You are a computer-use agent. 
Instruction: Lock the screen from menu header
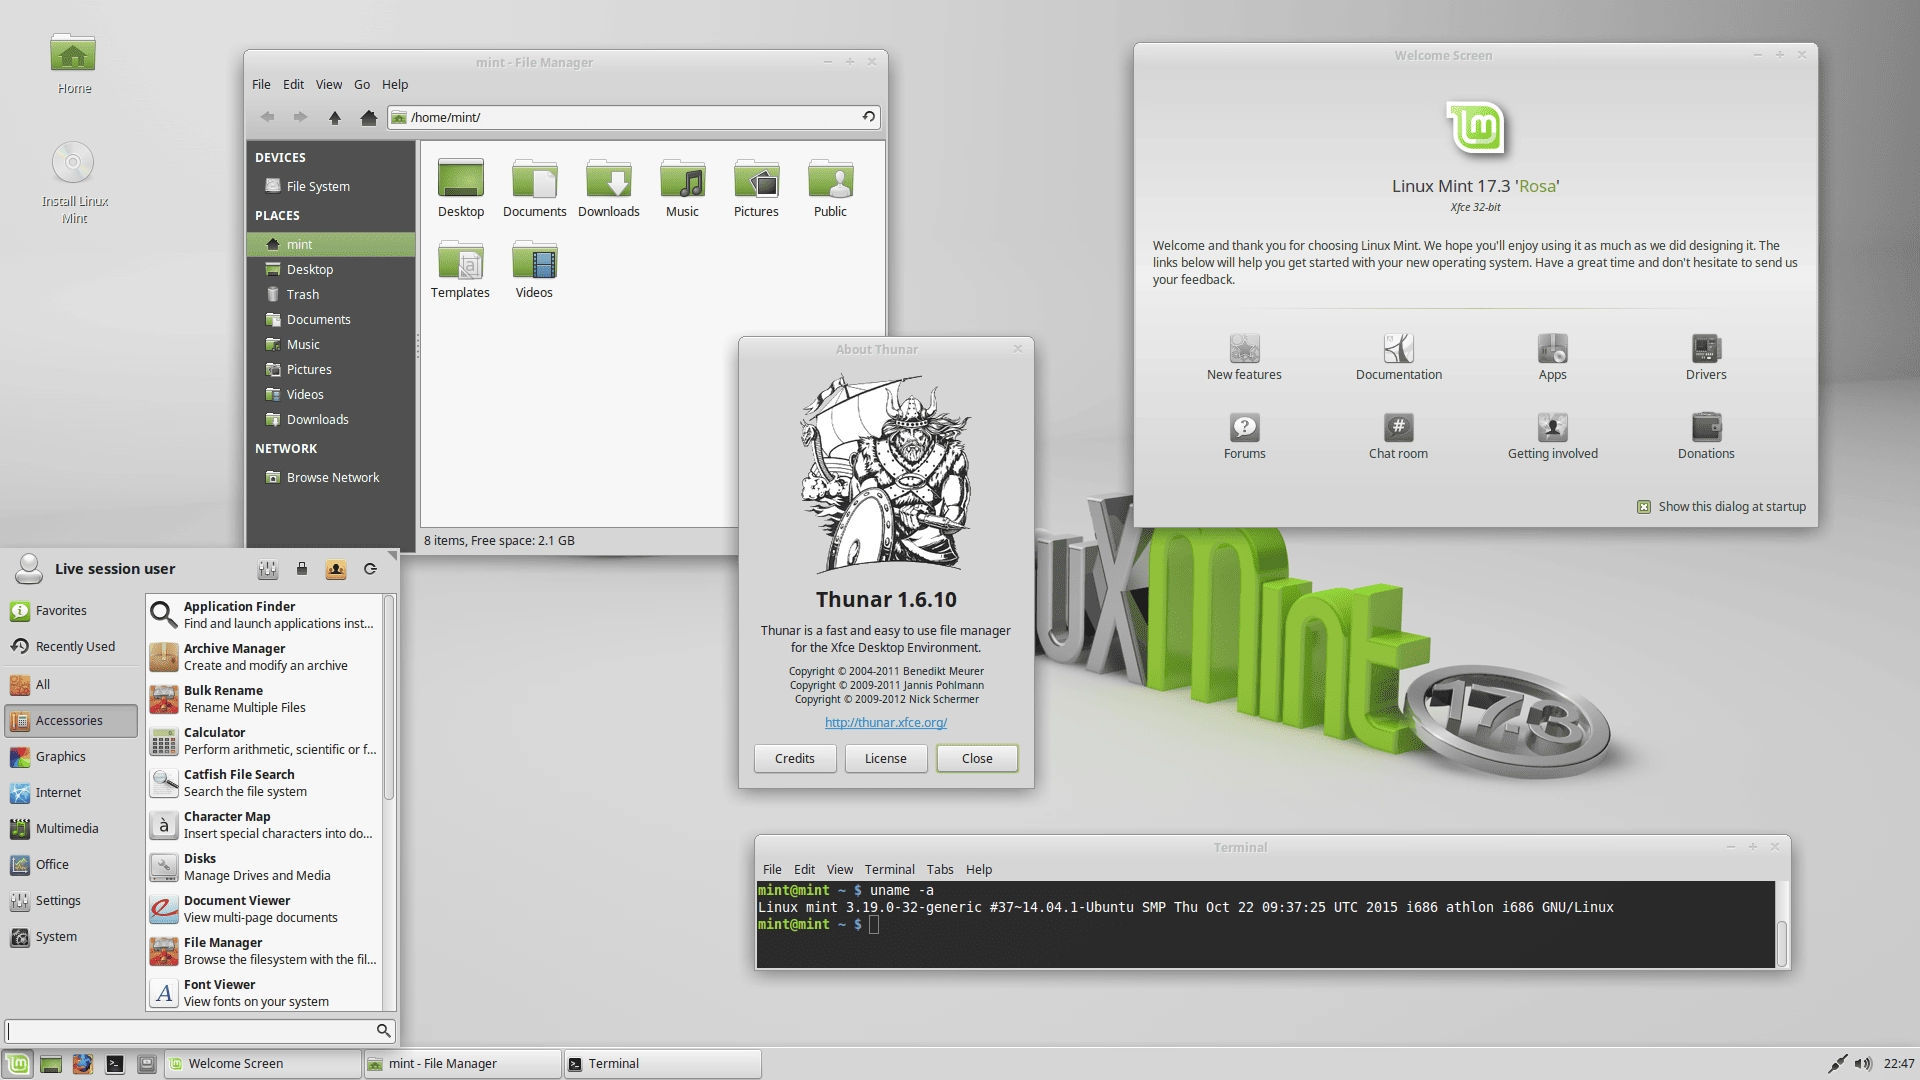coord(302,569)
